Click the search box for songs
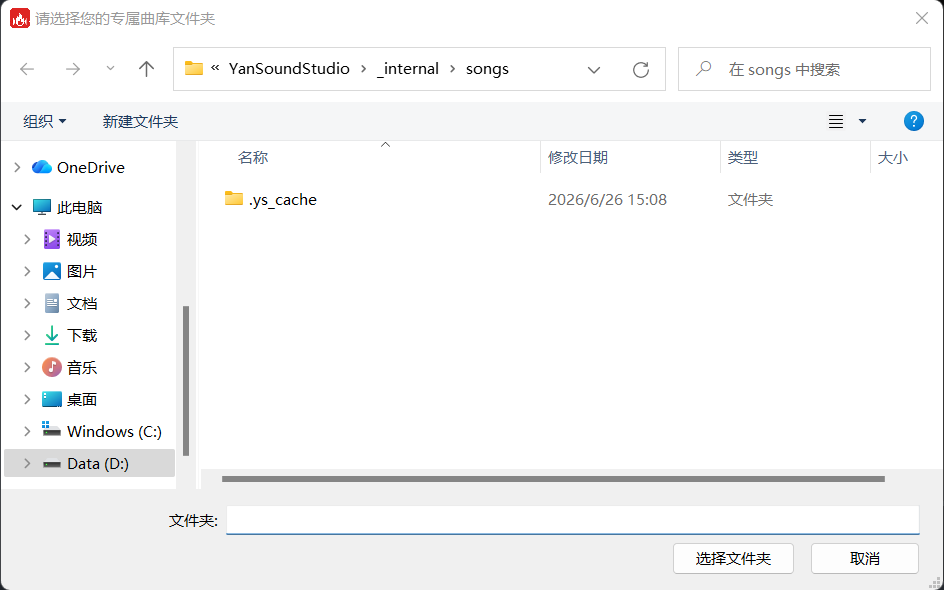Image resolution: width=944 pixels, height=590 pixels. pyautogui.click(x=804, y=69)
